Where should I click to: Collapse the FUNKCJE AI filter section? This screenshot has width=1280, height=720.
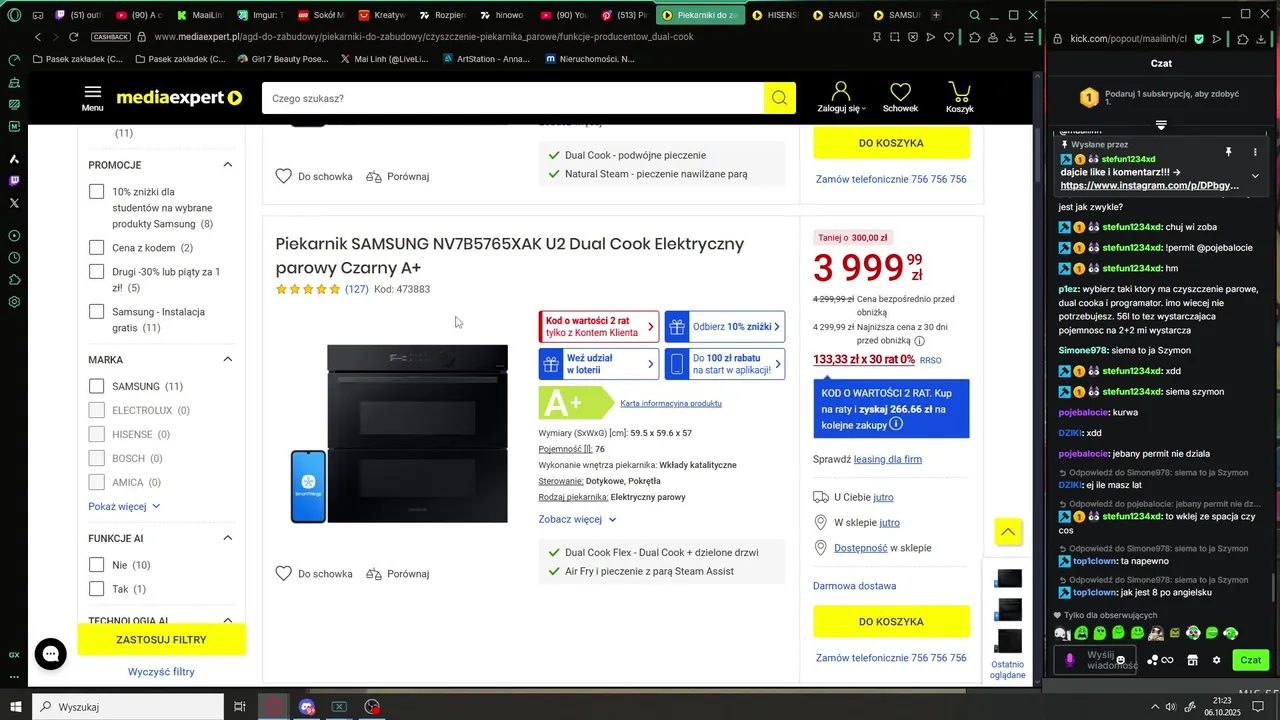[x=227, y=538]
